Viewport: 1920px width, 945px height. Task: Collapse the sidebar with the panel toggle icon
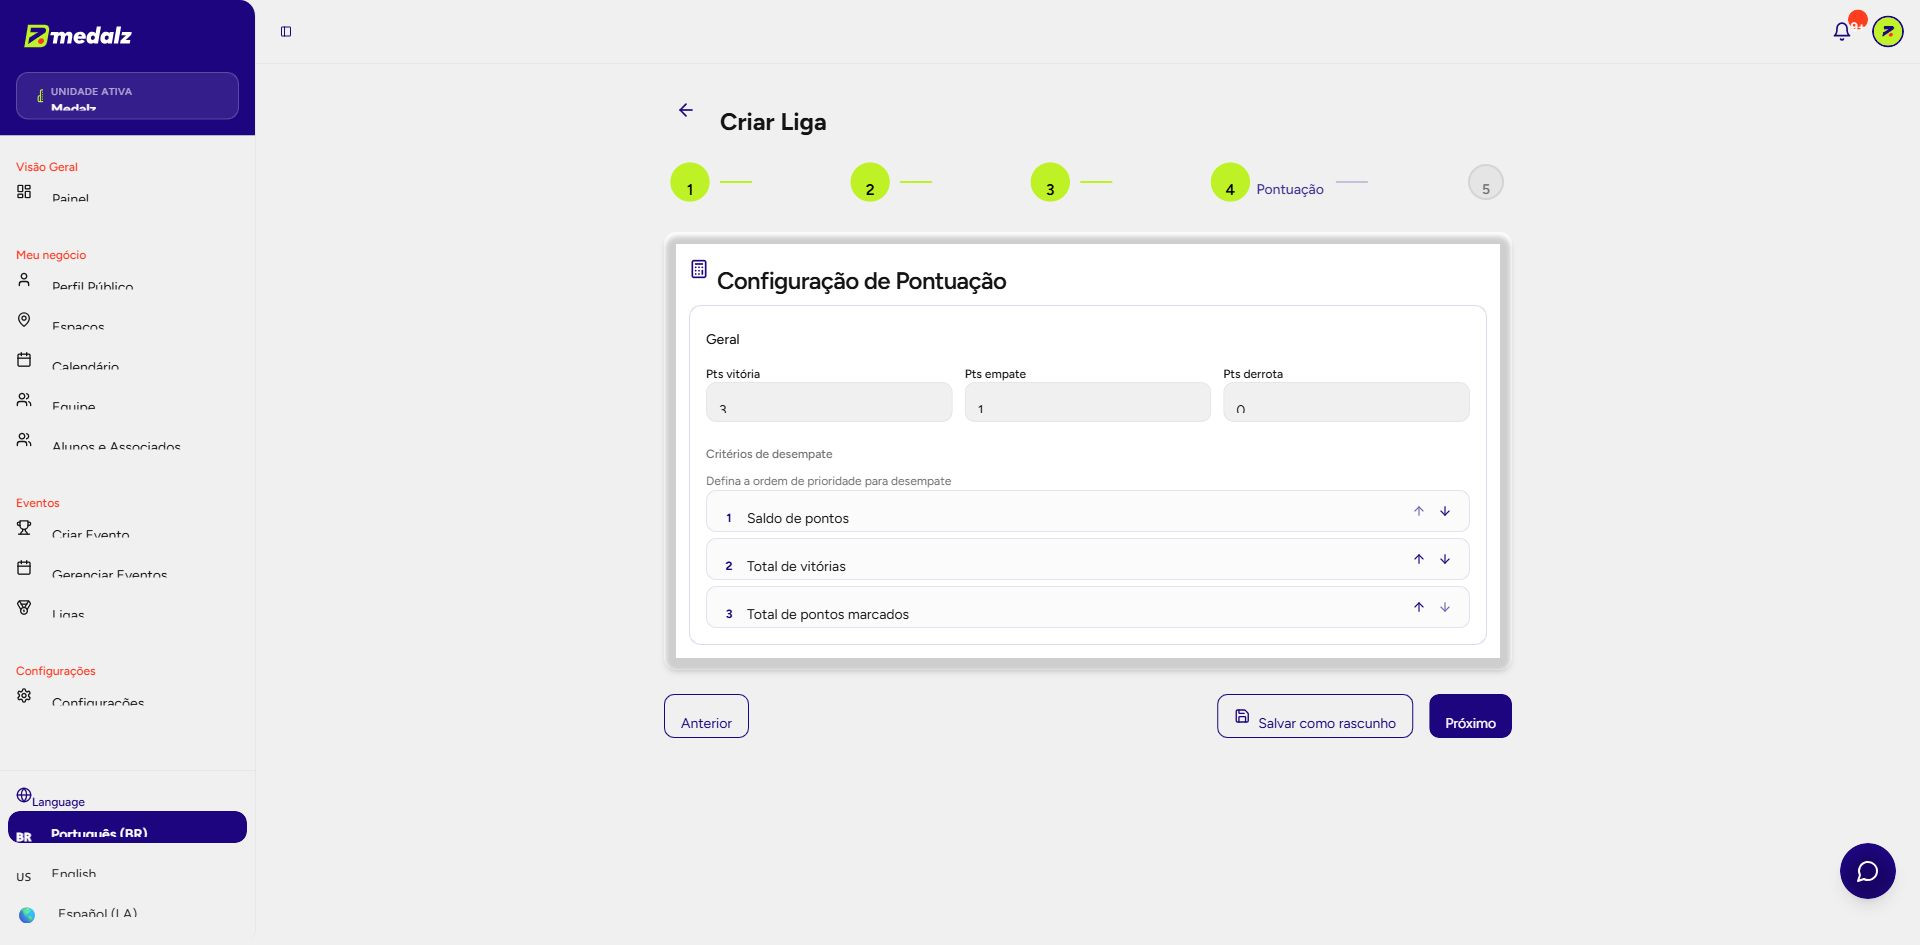coord(286,32)
